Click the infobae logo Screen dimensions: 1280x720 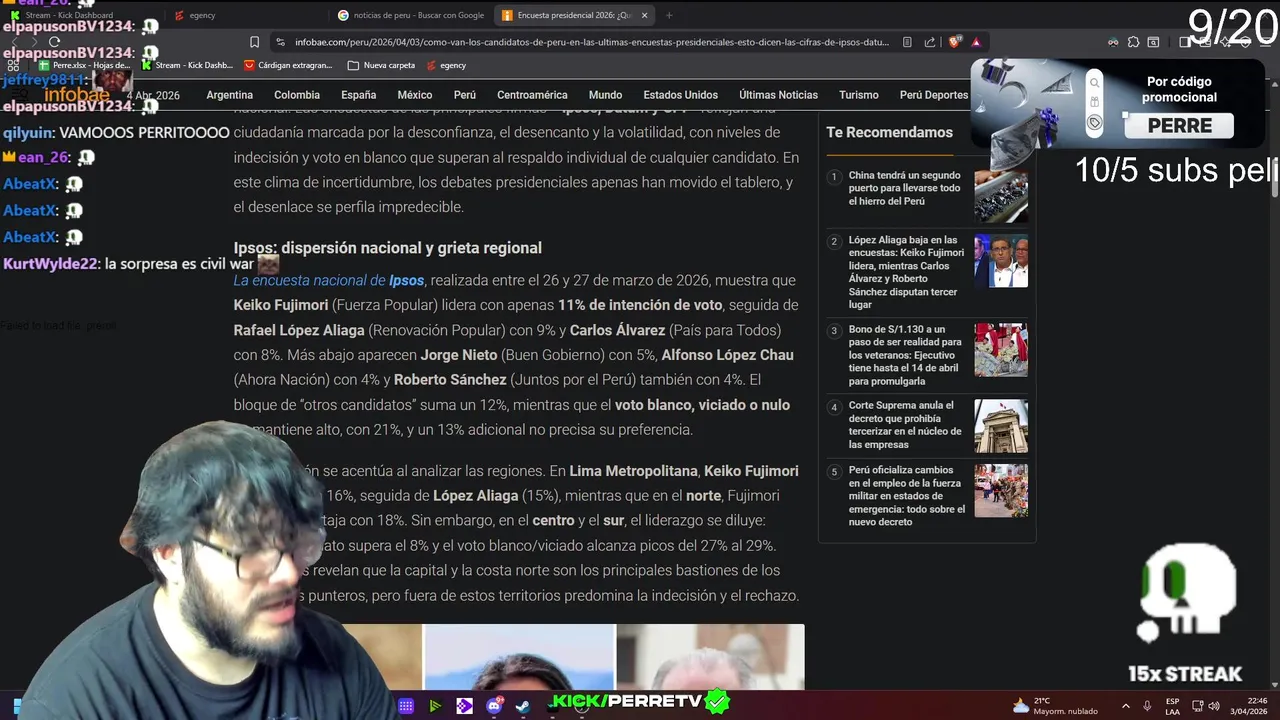tap(76, 95)
